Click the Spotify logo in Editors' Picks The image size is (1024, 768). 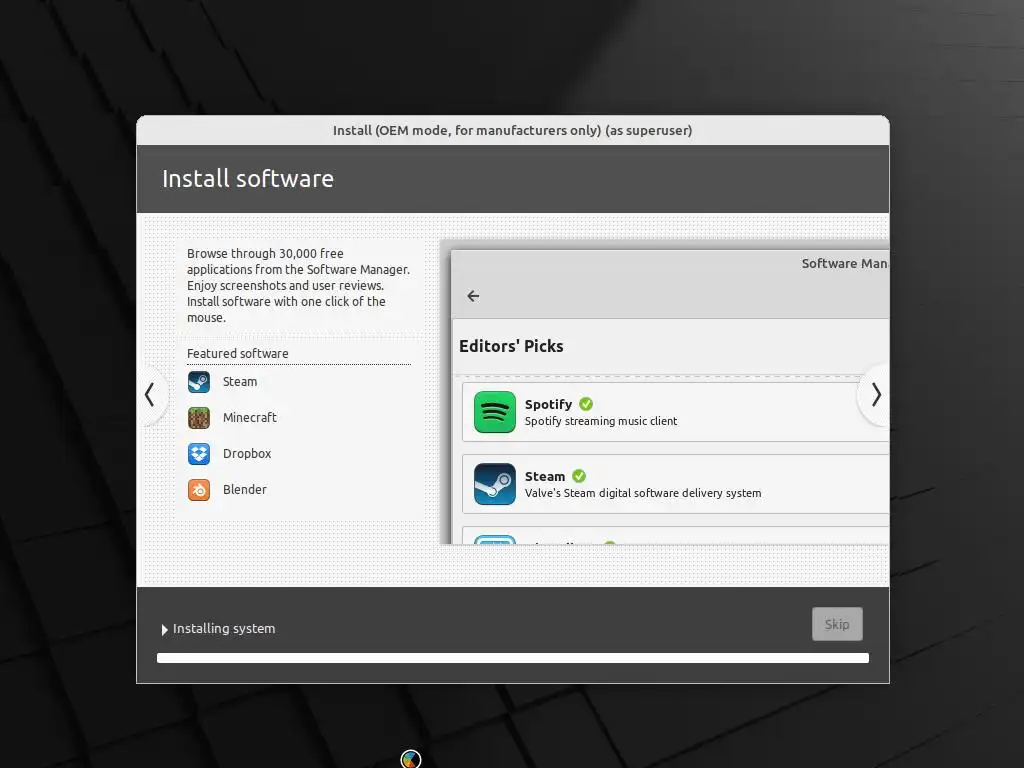(x=494, y=412)
